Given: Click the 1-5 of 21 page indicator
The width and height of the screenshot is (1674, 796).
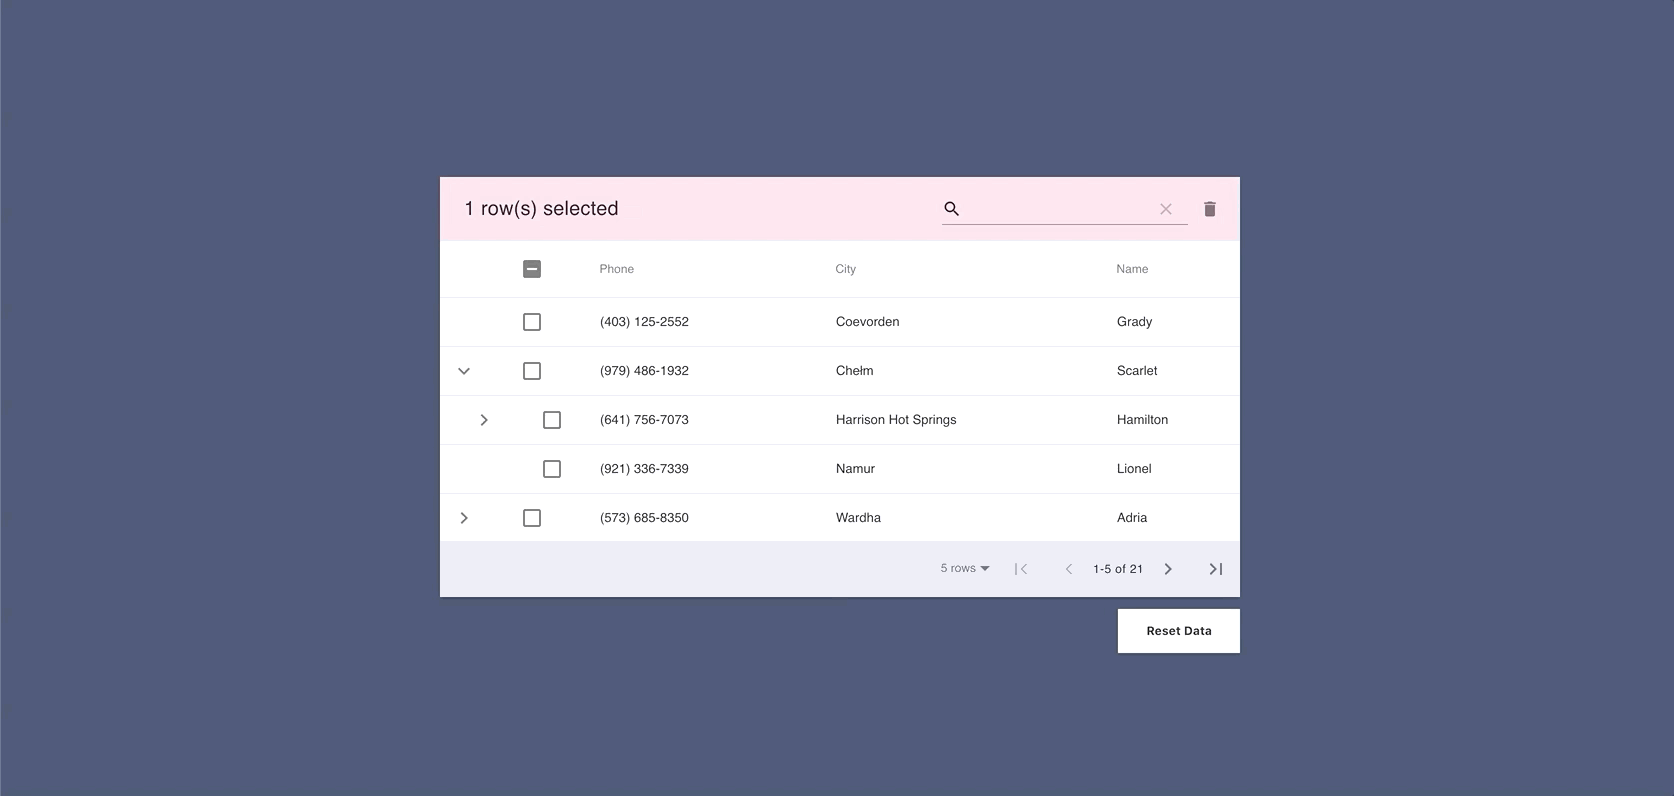Looking at the screenshot, I should (1118, 569).
